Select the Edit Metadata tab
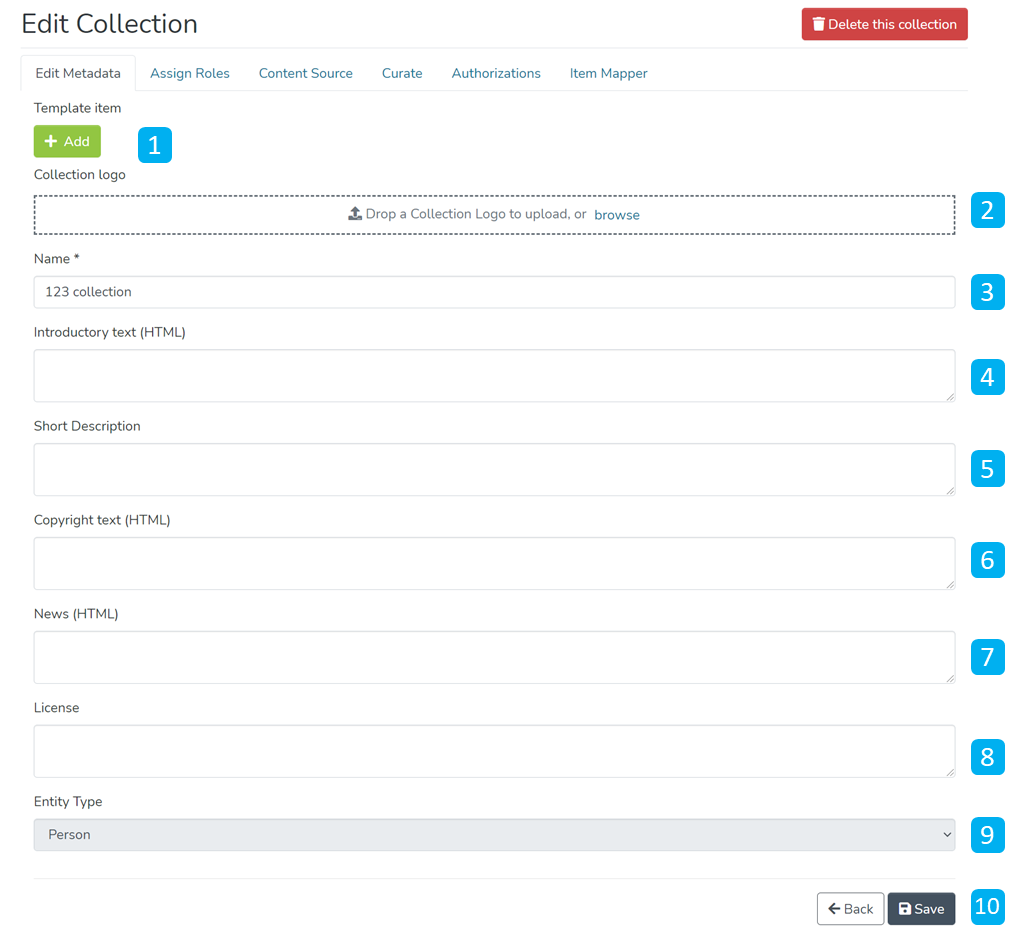Screen dimensions: 1018x942 coord(78,73)
